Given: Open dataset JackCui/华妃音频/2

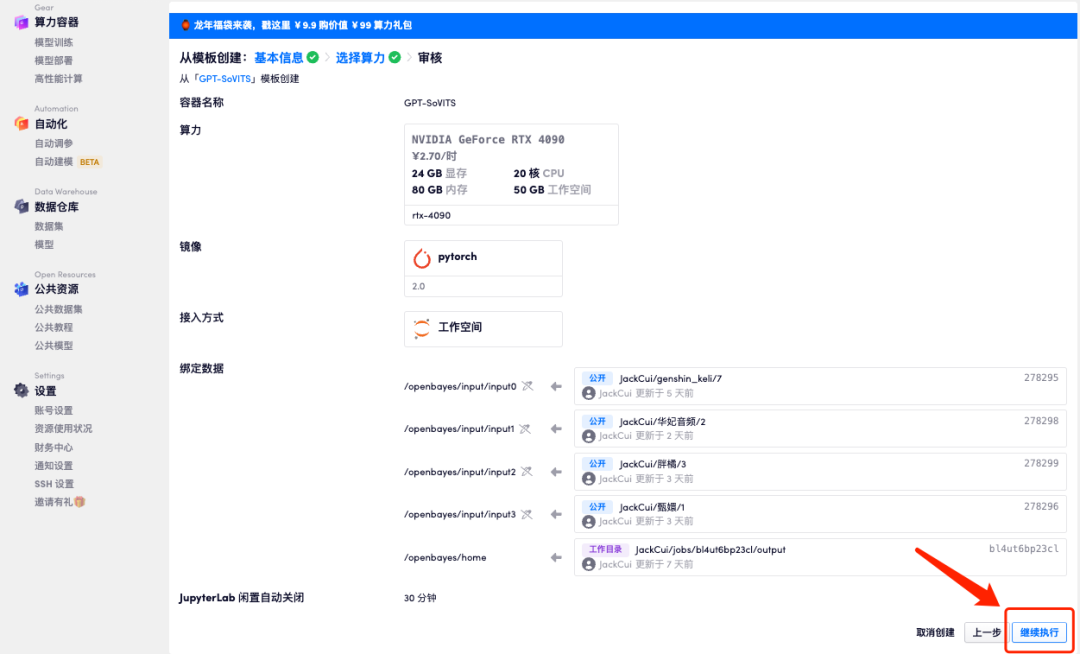Looking at the screenshot, I should point(662,421).
